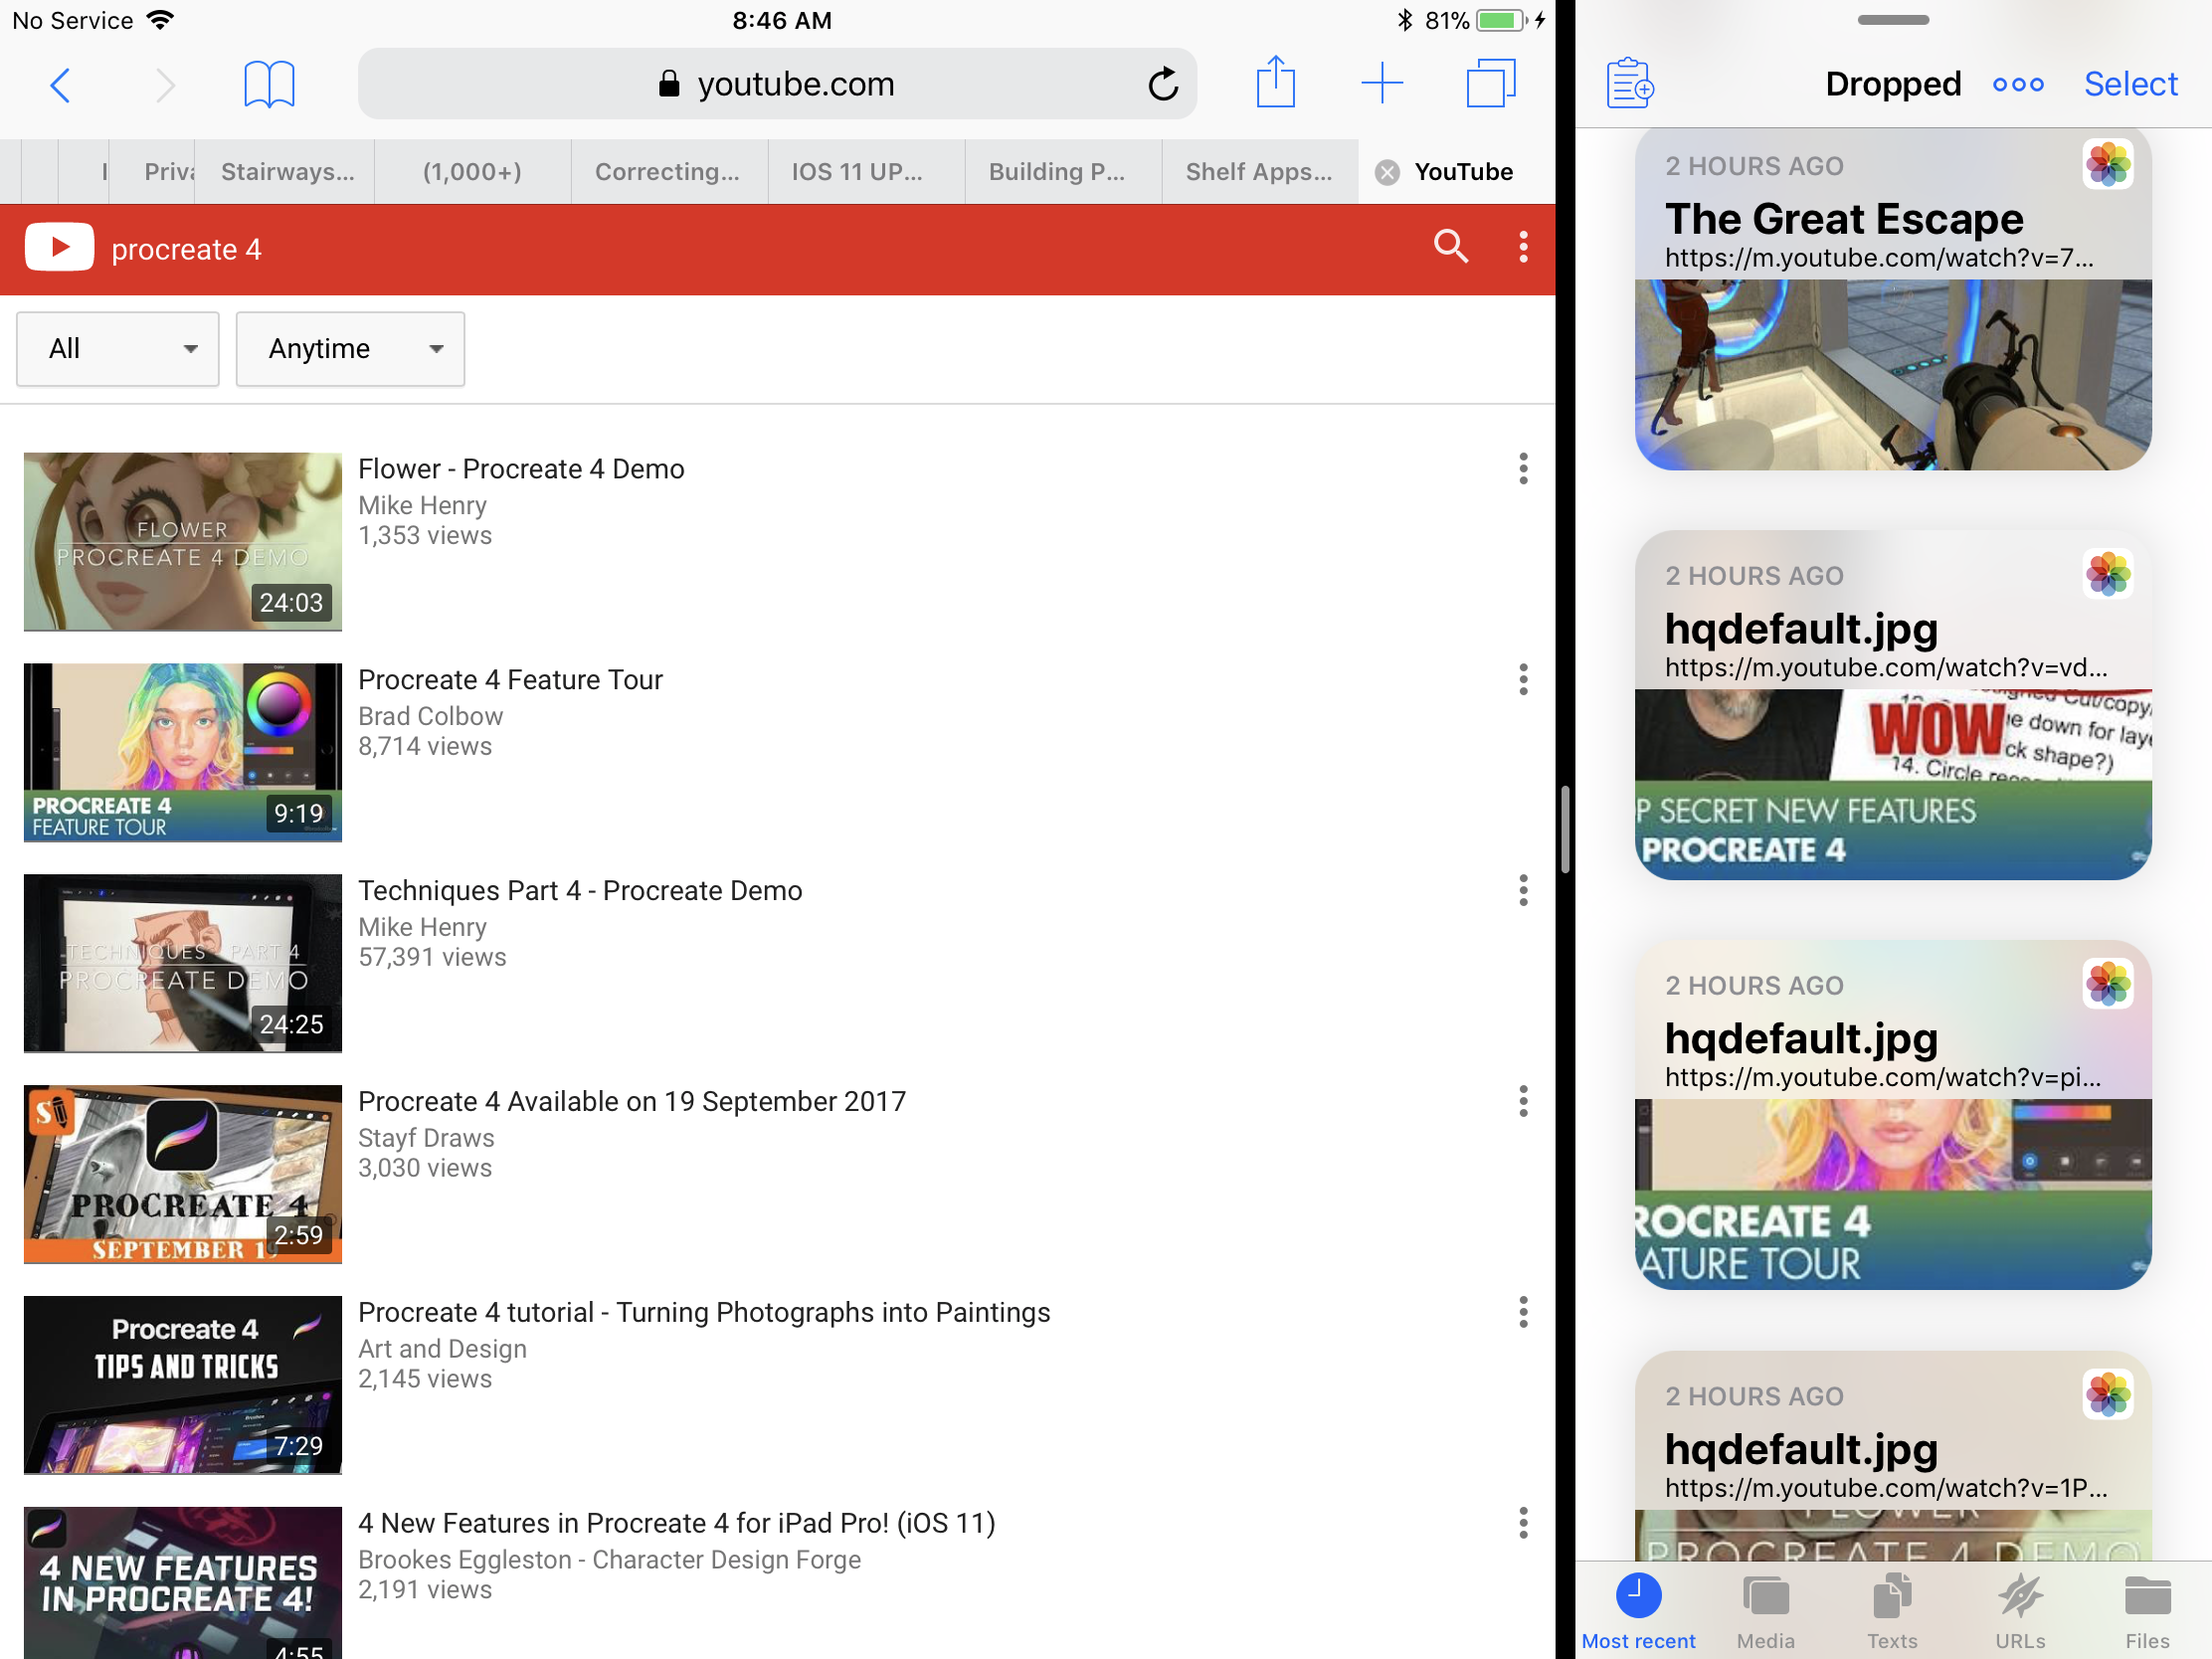Open Flower - Procreate 4 Demo title
2212x1659 pixels.
521,469
